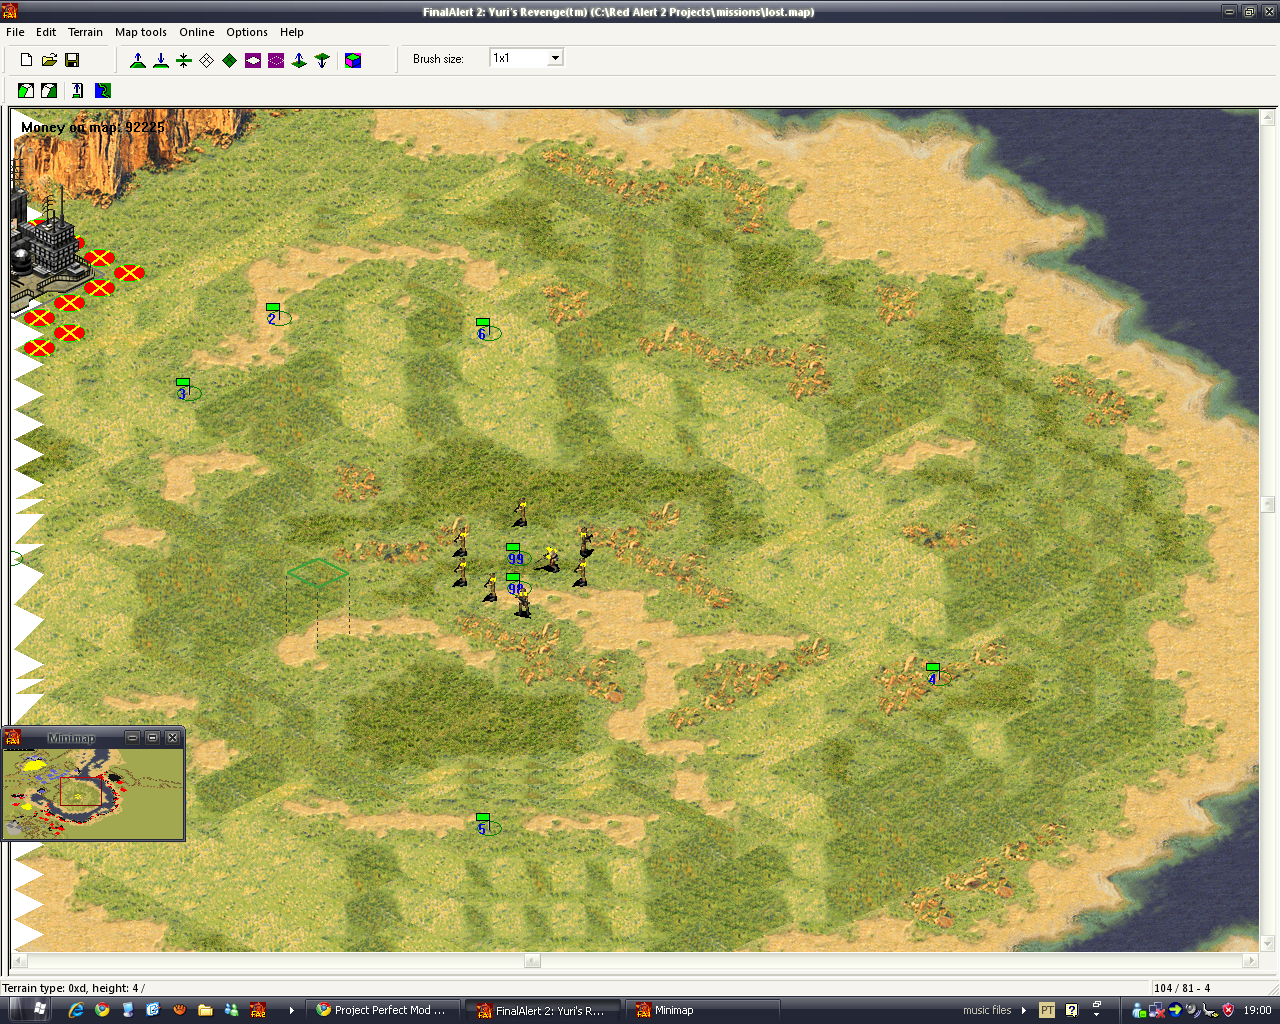This screenshot has width=1280, height=1024.
Task: Click second green cliff tool icon
Action: 49,91
